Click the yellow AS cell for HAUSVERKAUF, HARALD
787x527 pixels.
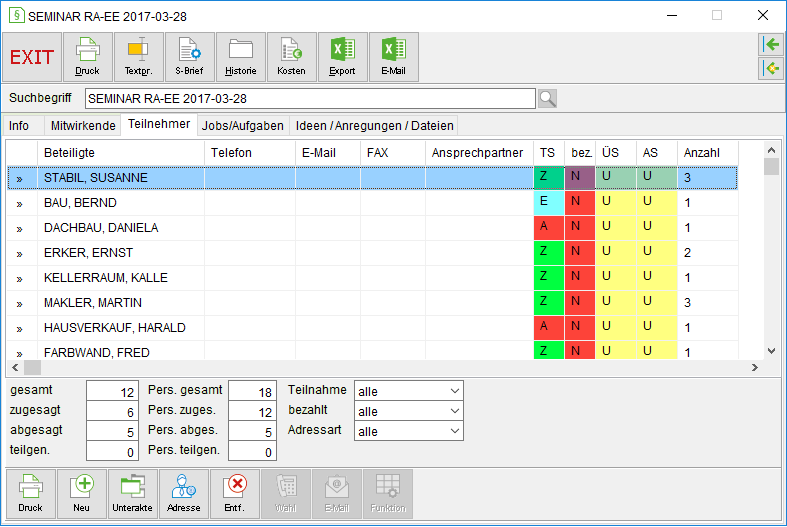coord(657,328)
